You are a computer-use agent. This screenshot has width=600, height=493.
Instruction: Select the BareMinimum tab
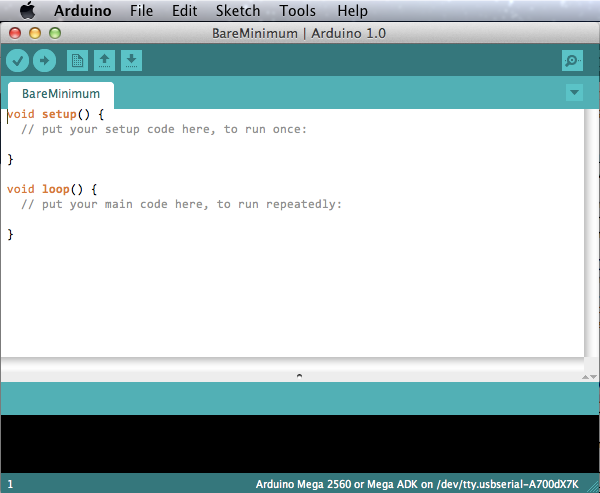click(61, 94)
